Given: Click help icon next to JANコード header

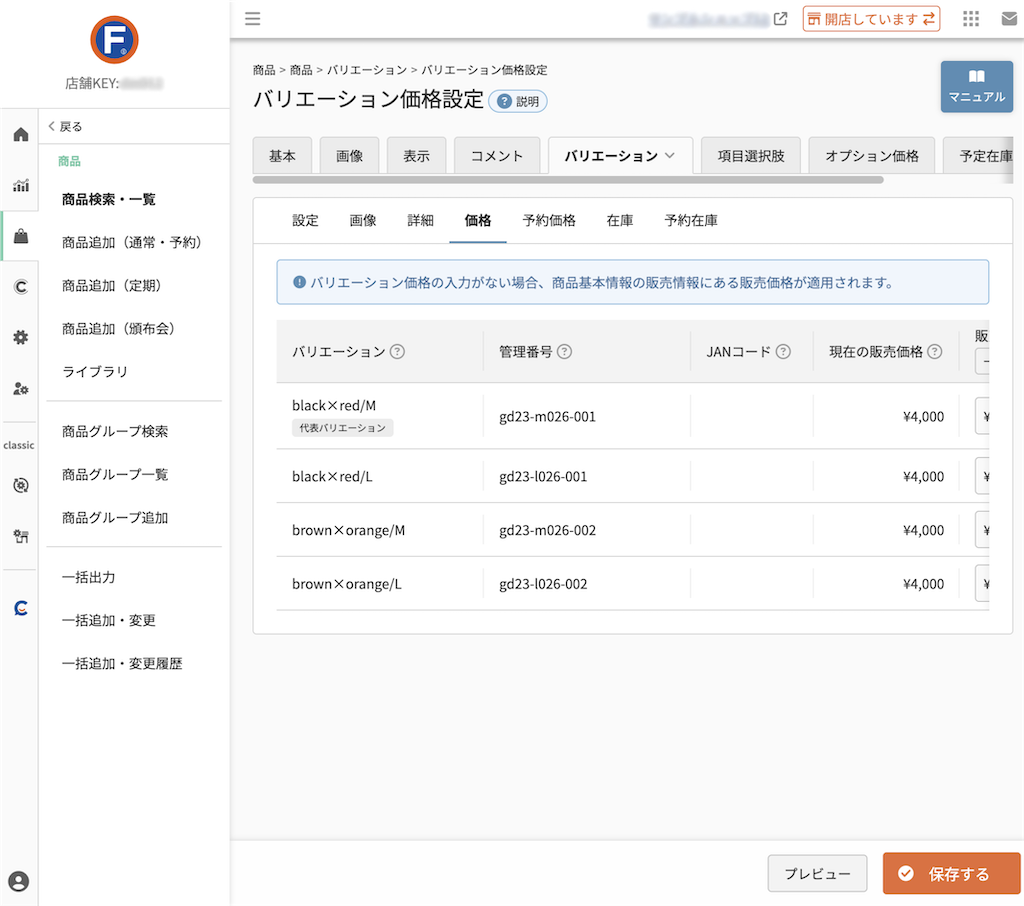Looking at the screenshot, I should (x=783, y=351).
